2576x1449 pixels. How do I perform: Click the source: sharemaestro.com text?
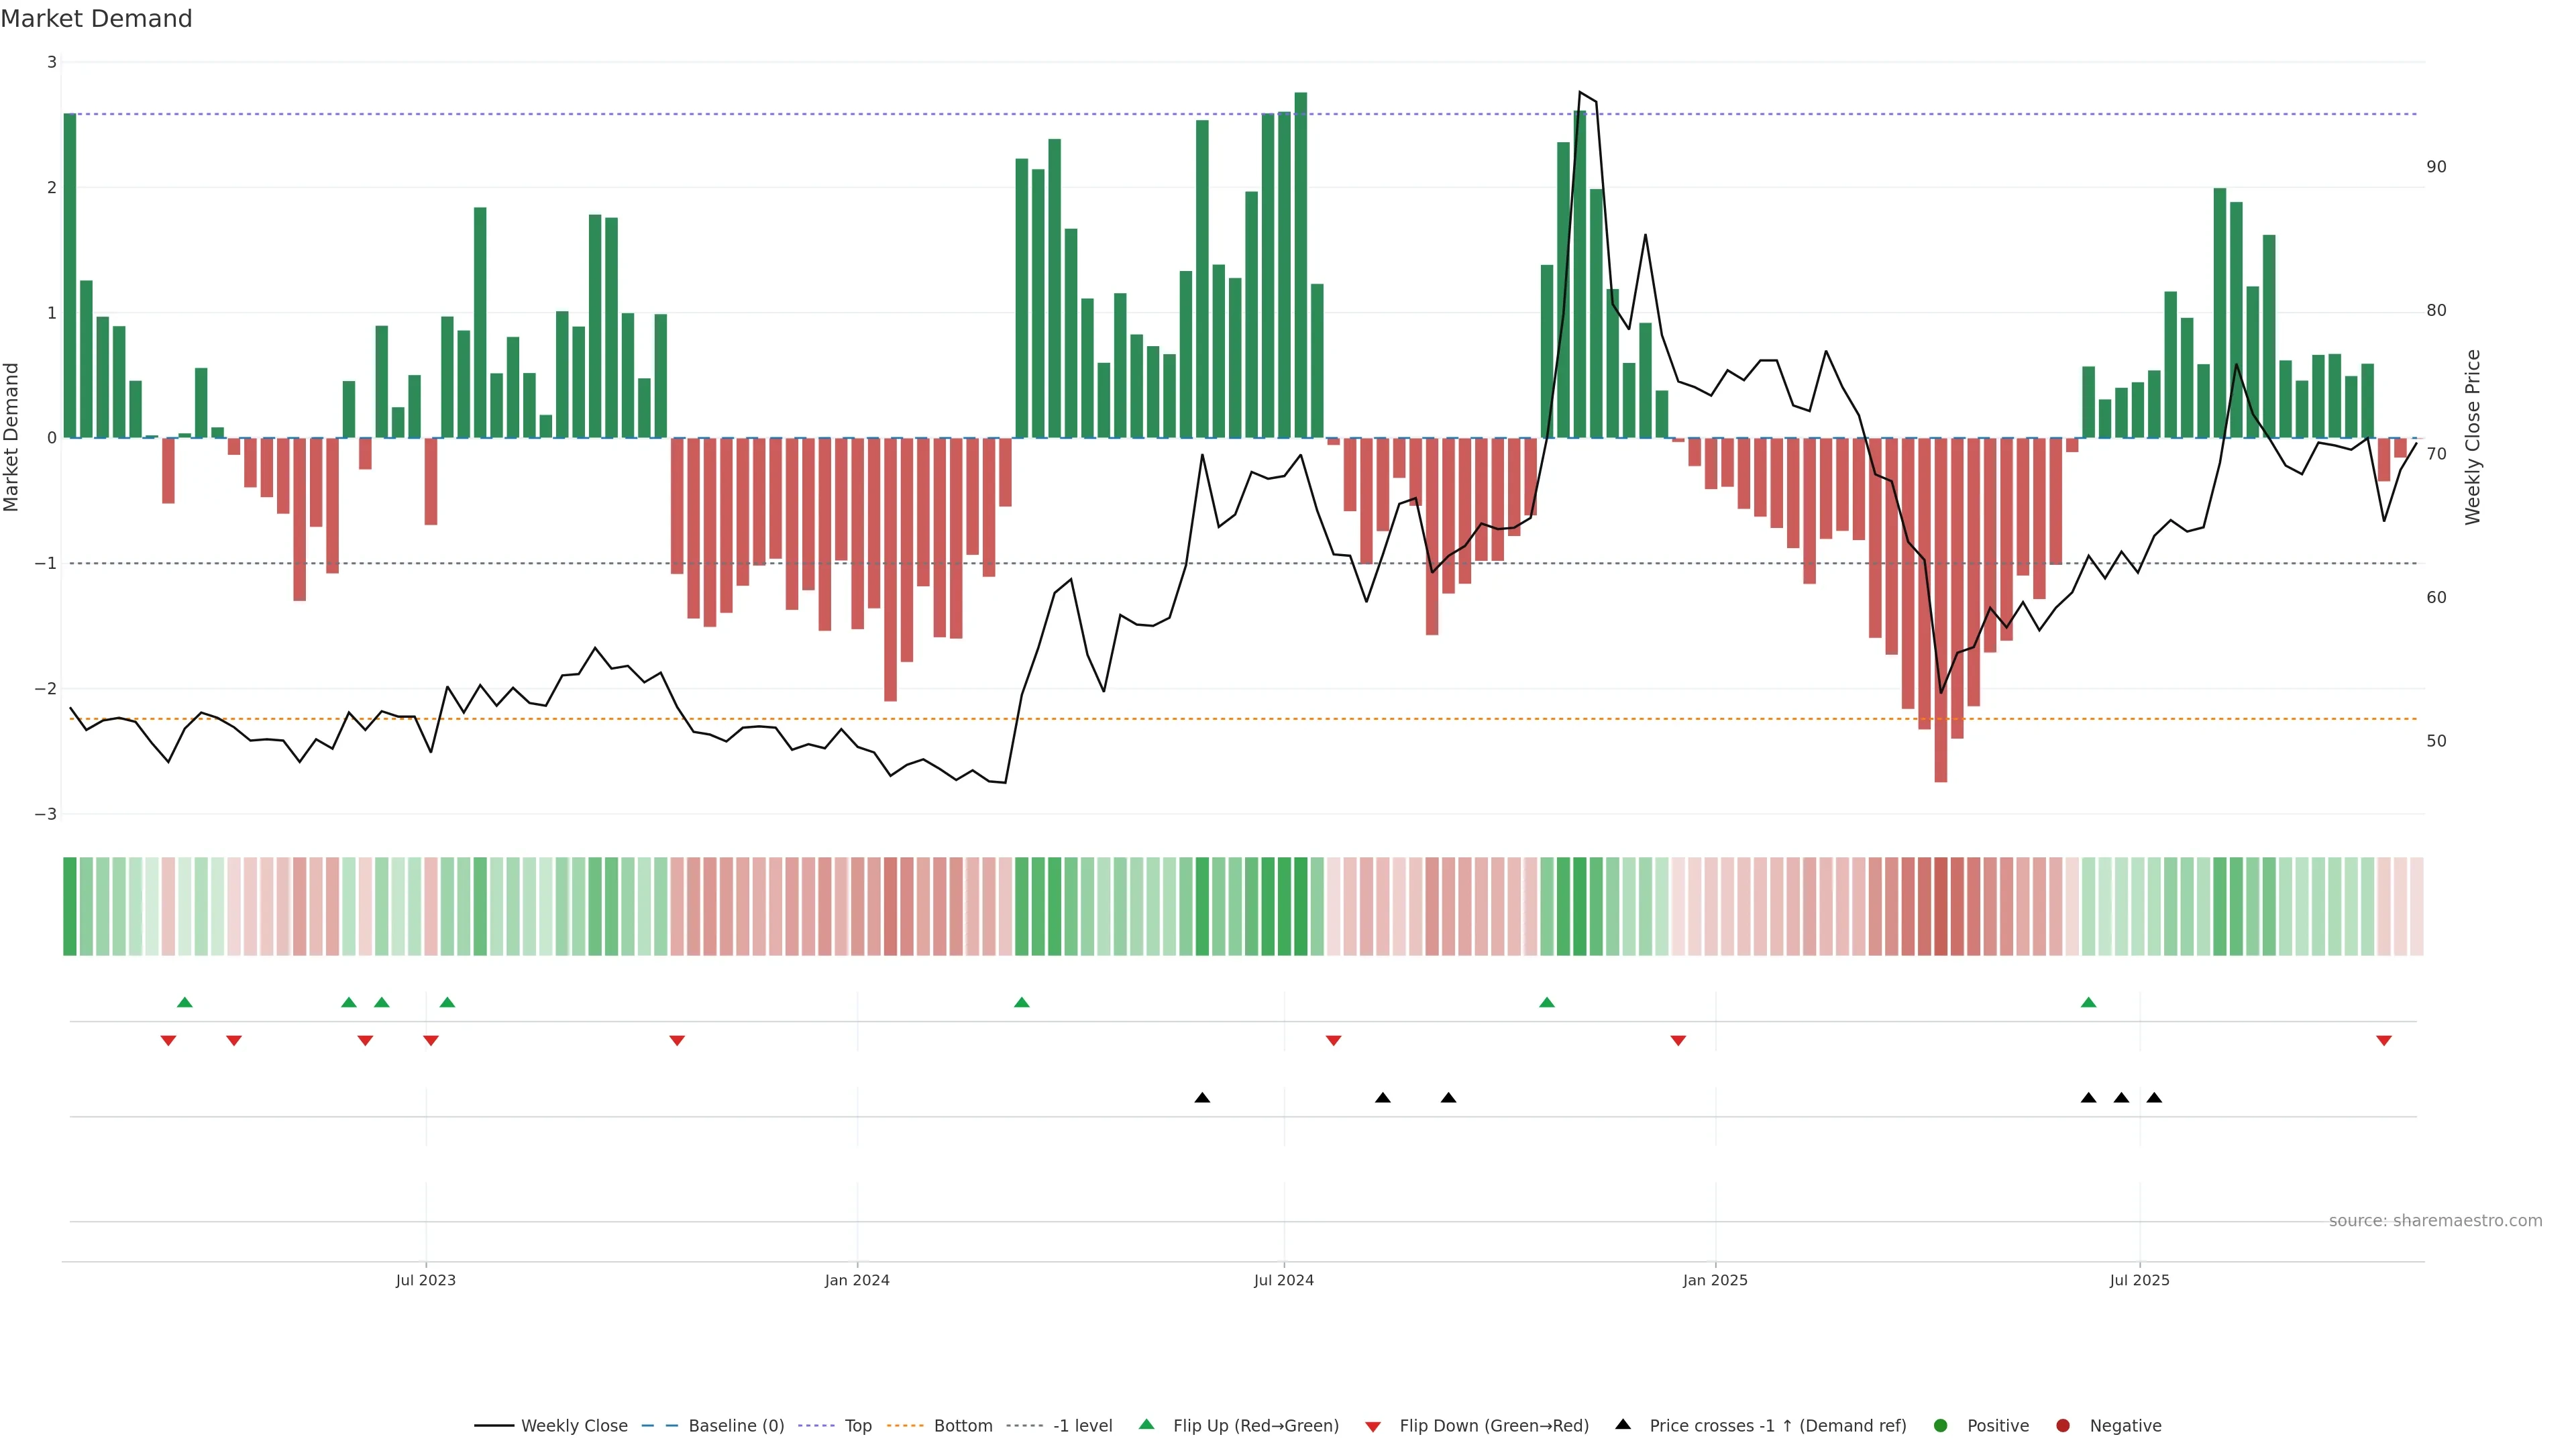pos(2435,1221)
